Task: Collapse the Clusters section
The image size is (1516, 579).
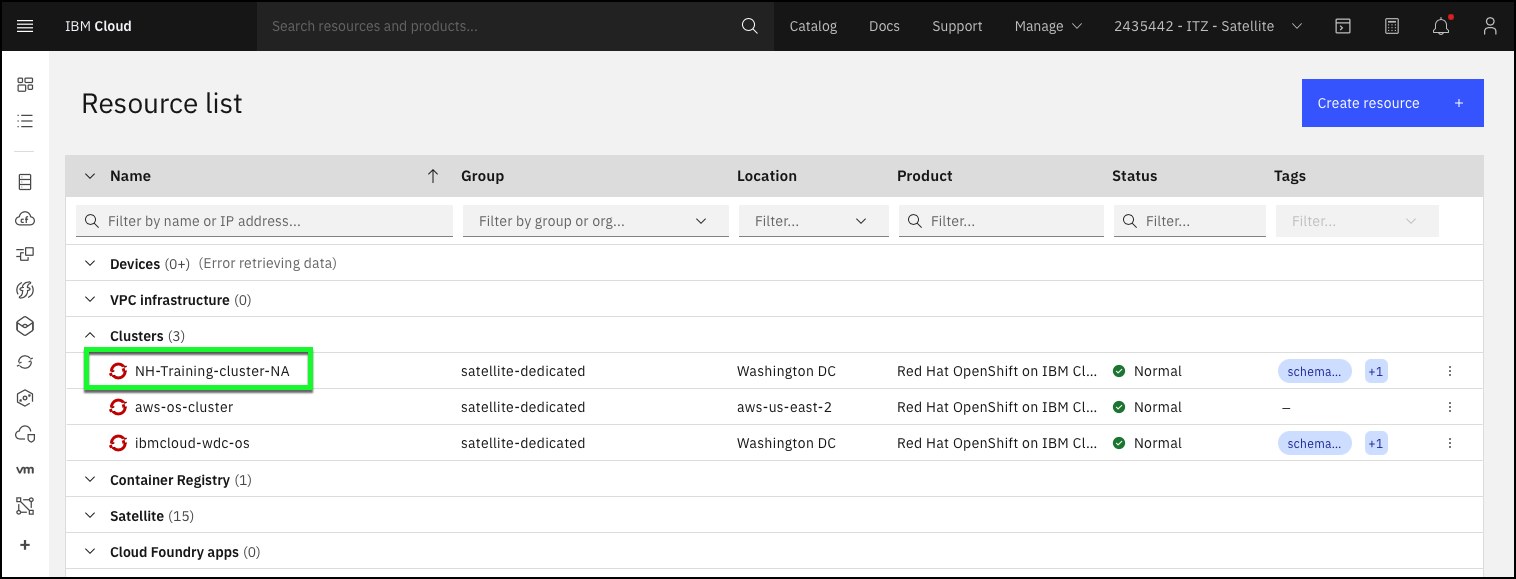Action: click(x=90, y=336)
